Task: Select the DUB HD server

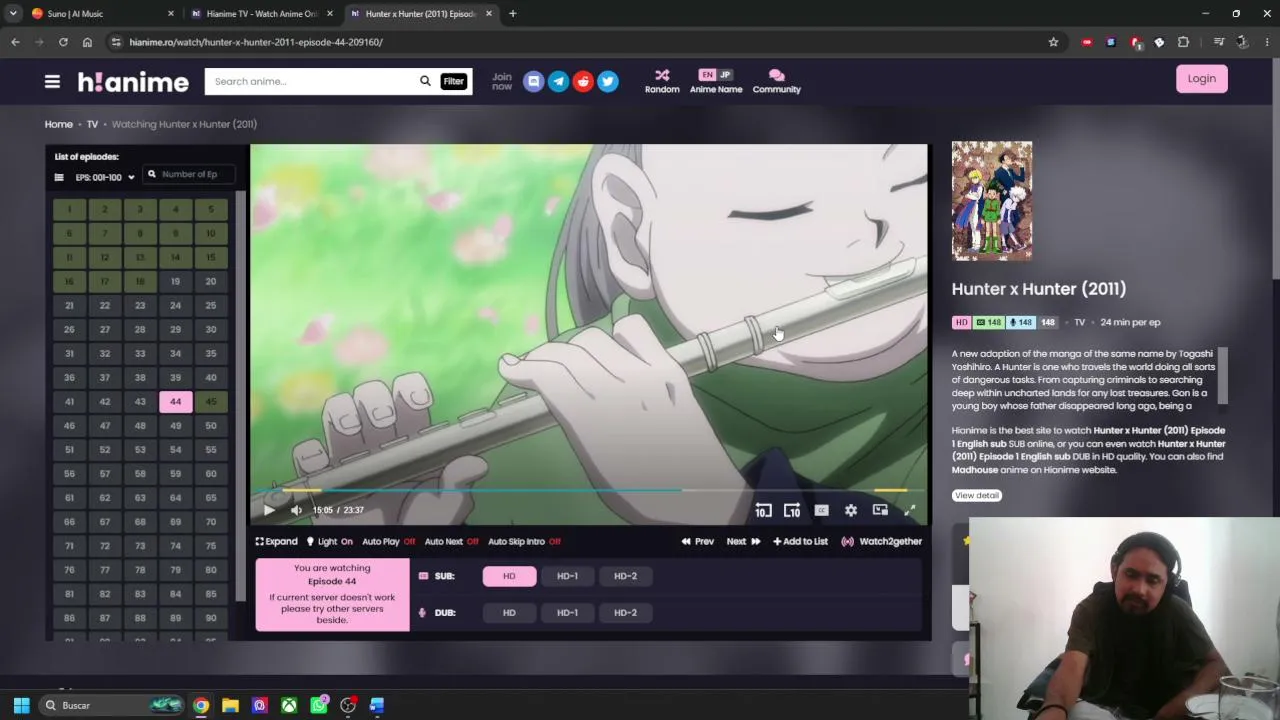Action: [x=509, y=612]
